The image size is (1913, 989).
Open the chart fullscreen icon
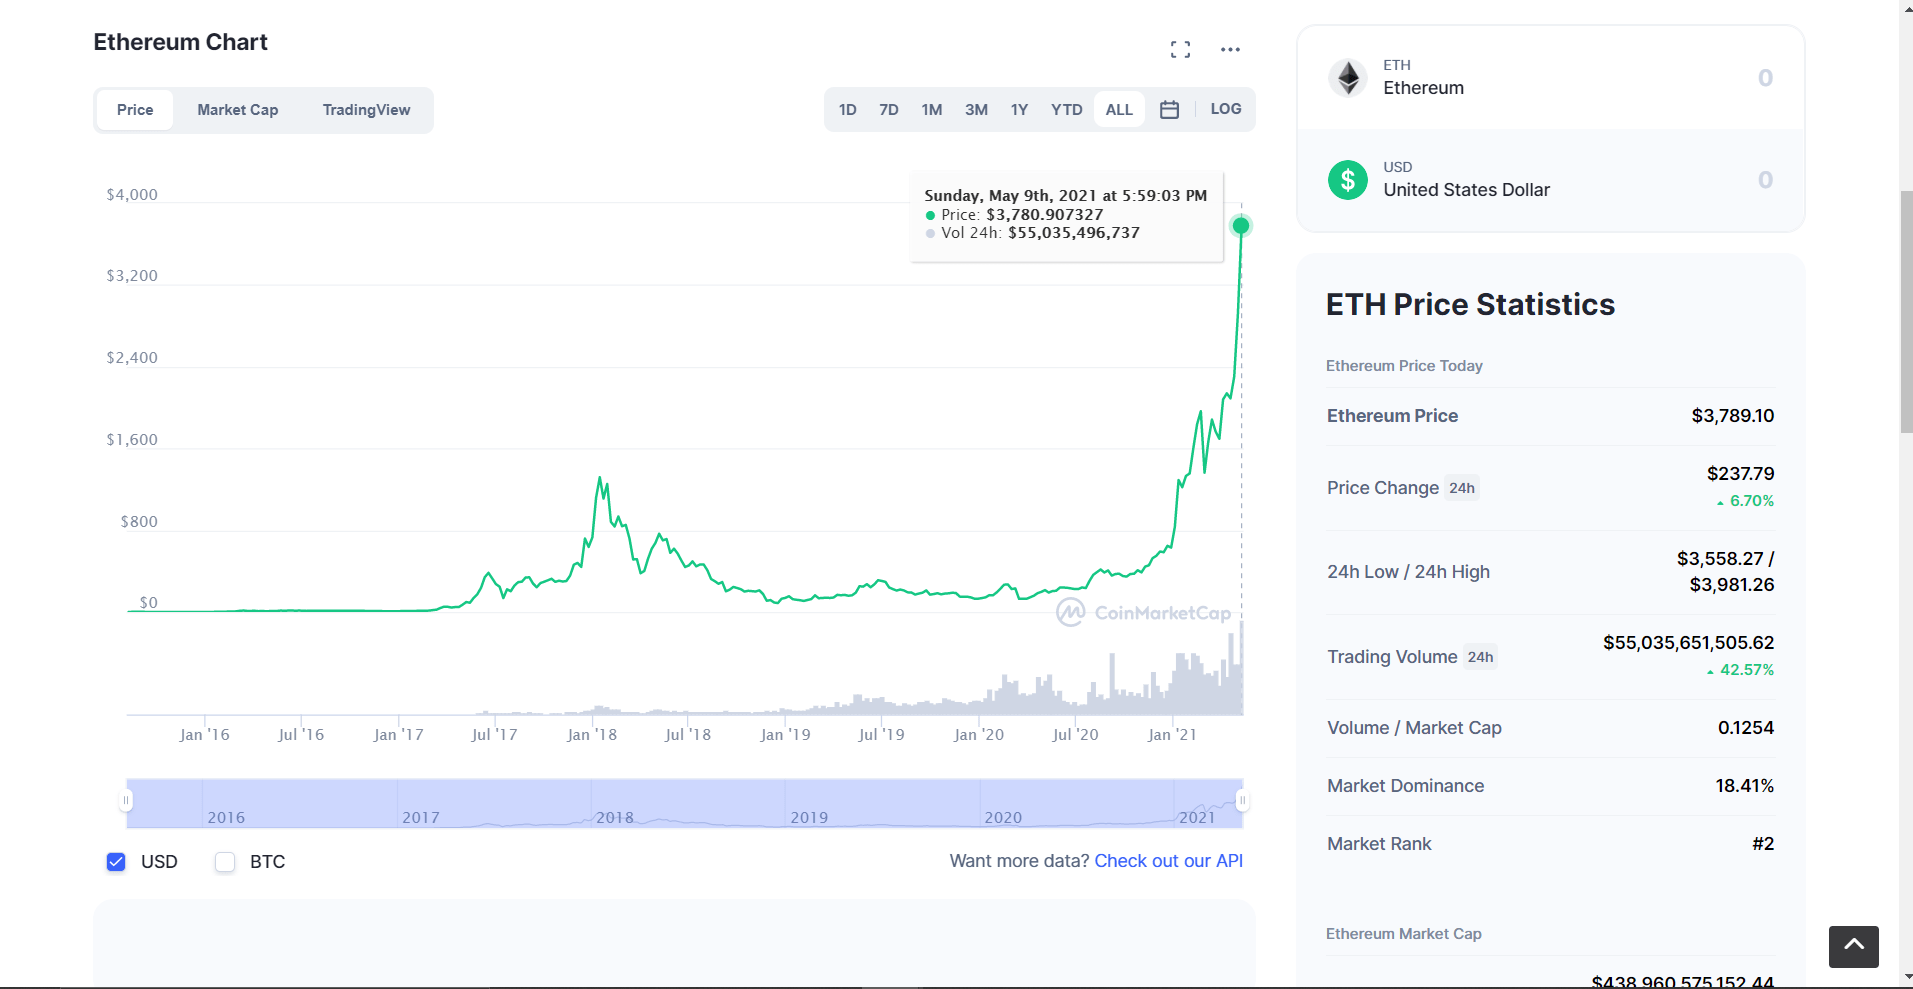pos(1180,49)
